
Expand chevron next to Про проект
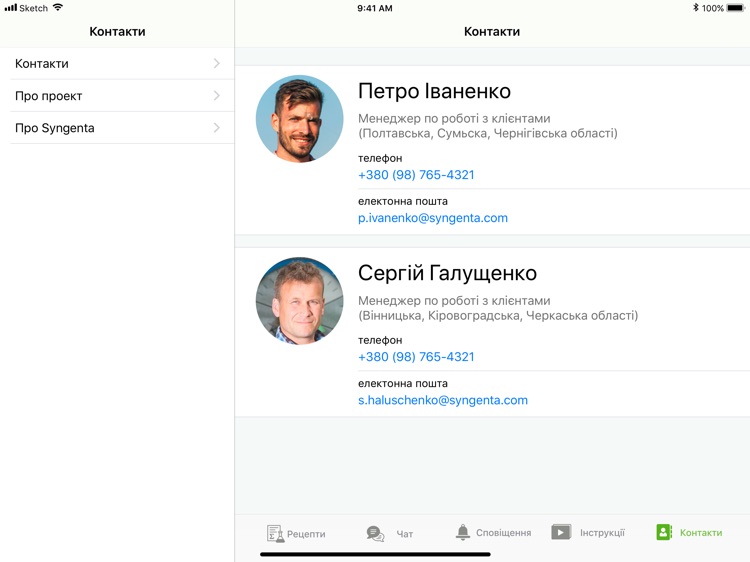[x=217, y=96]
